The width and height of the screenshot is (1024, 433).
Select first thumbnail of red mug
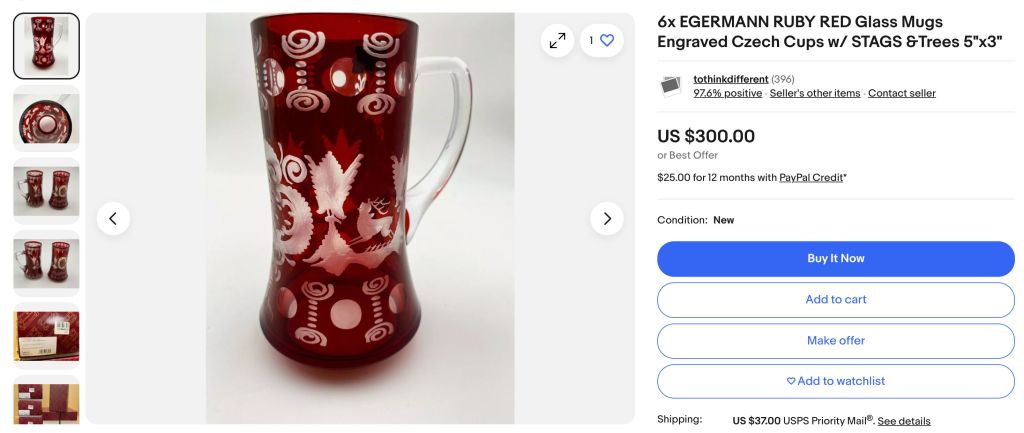(x=46, y=46)
